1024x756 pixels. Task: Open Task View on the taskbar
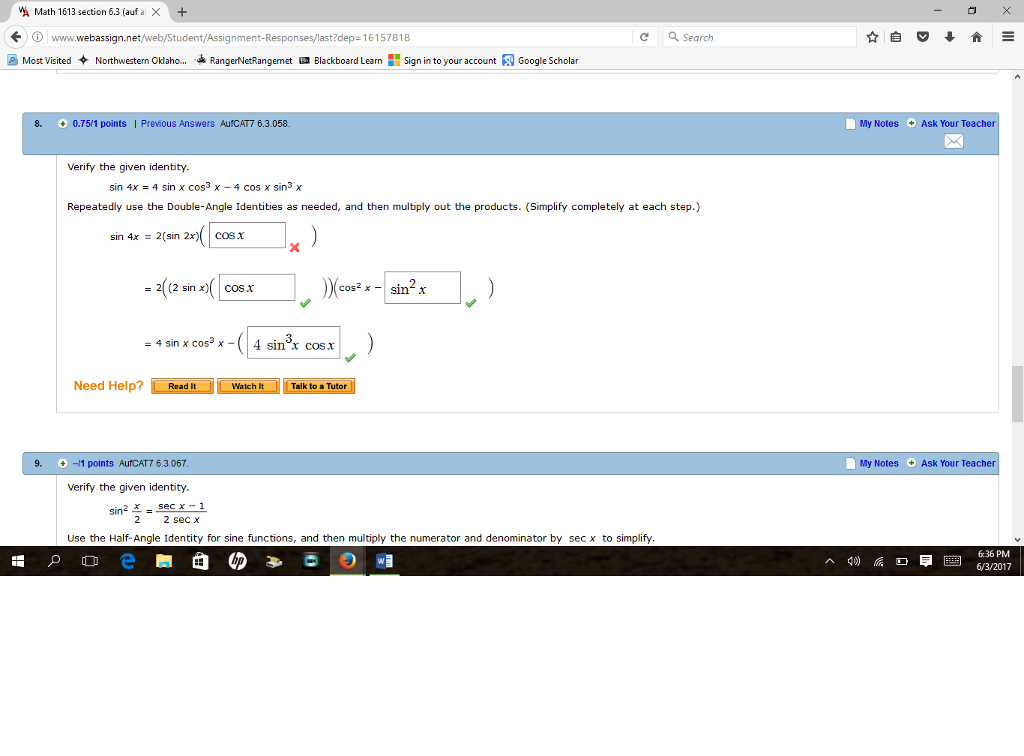click(x=90, y=561)
